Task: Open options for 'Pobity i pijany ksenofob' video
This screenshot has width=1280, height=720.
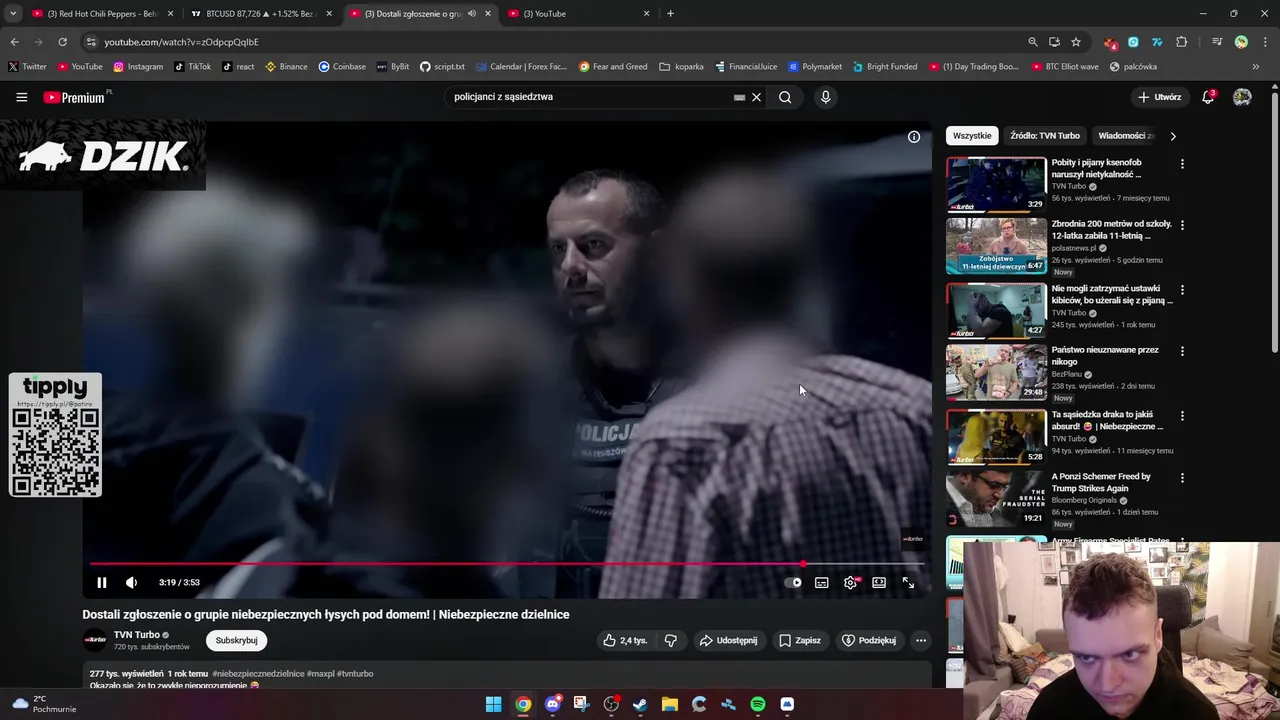Action: coord(1182,164)
